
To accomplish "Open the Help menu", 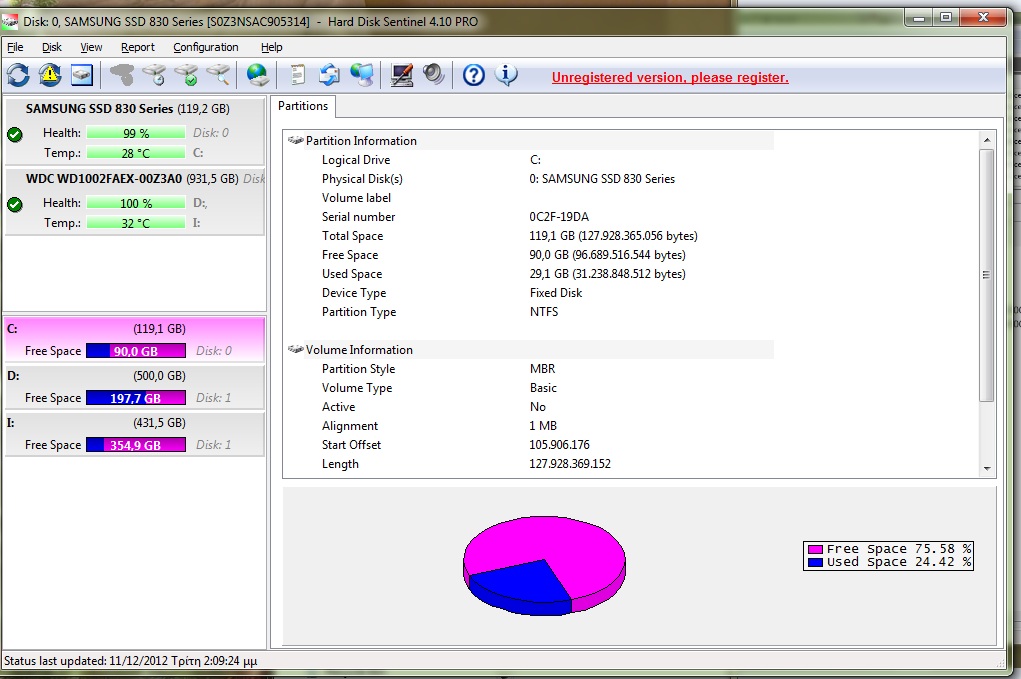I will 272,47.
